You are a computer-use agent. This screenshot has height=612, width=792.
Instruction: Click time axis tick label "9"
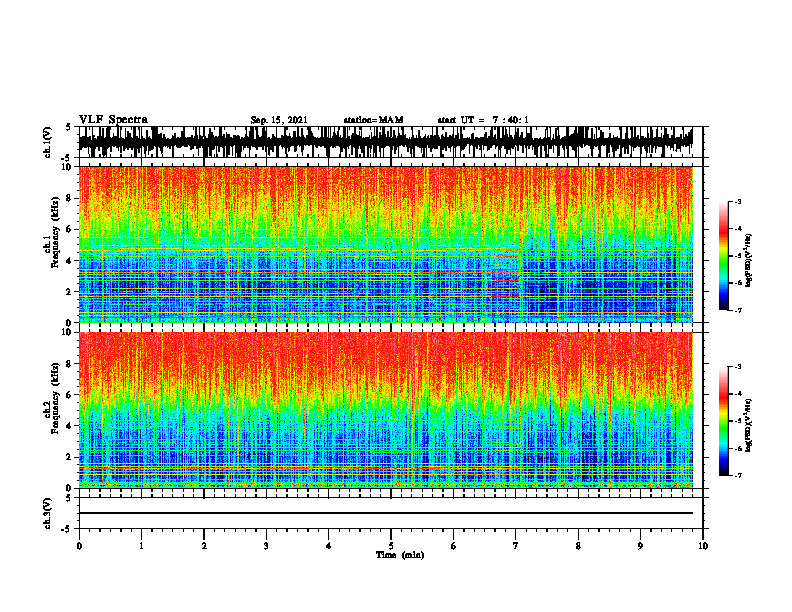coord(640,546)
